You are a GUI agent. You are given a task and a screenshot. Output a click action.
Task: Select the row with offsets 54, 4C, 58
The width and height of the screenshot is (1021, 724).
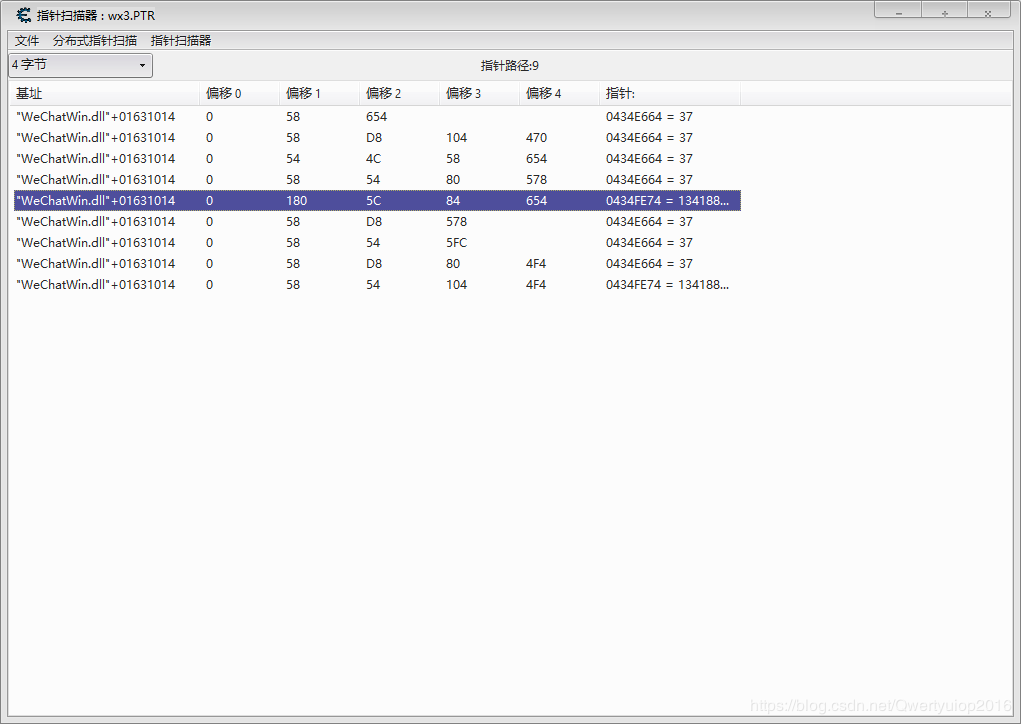[377, 158]
